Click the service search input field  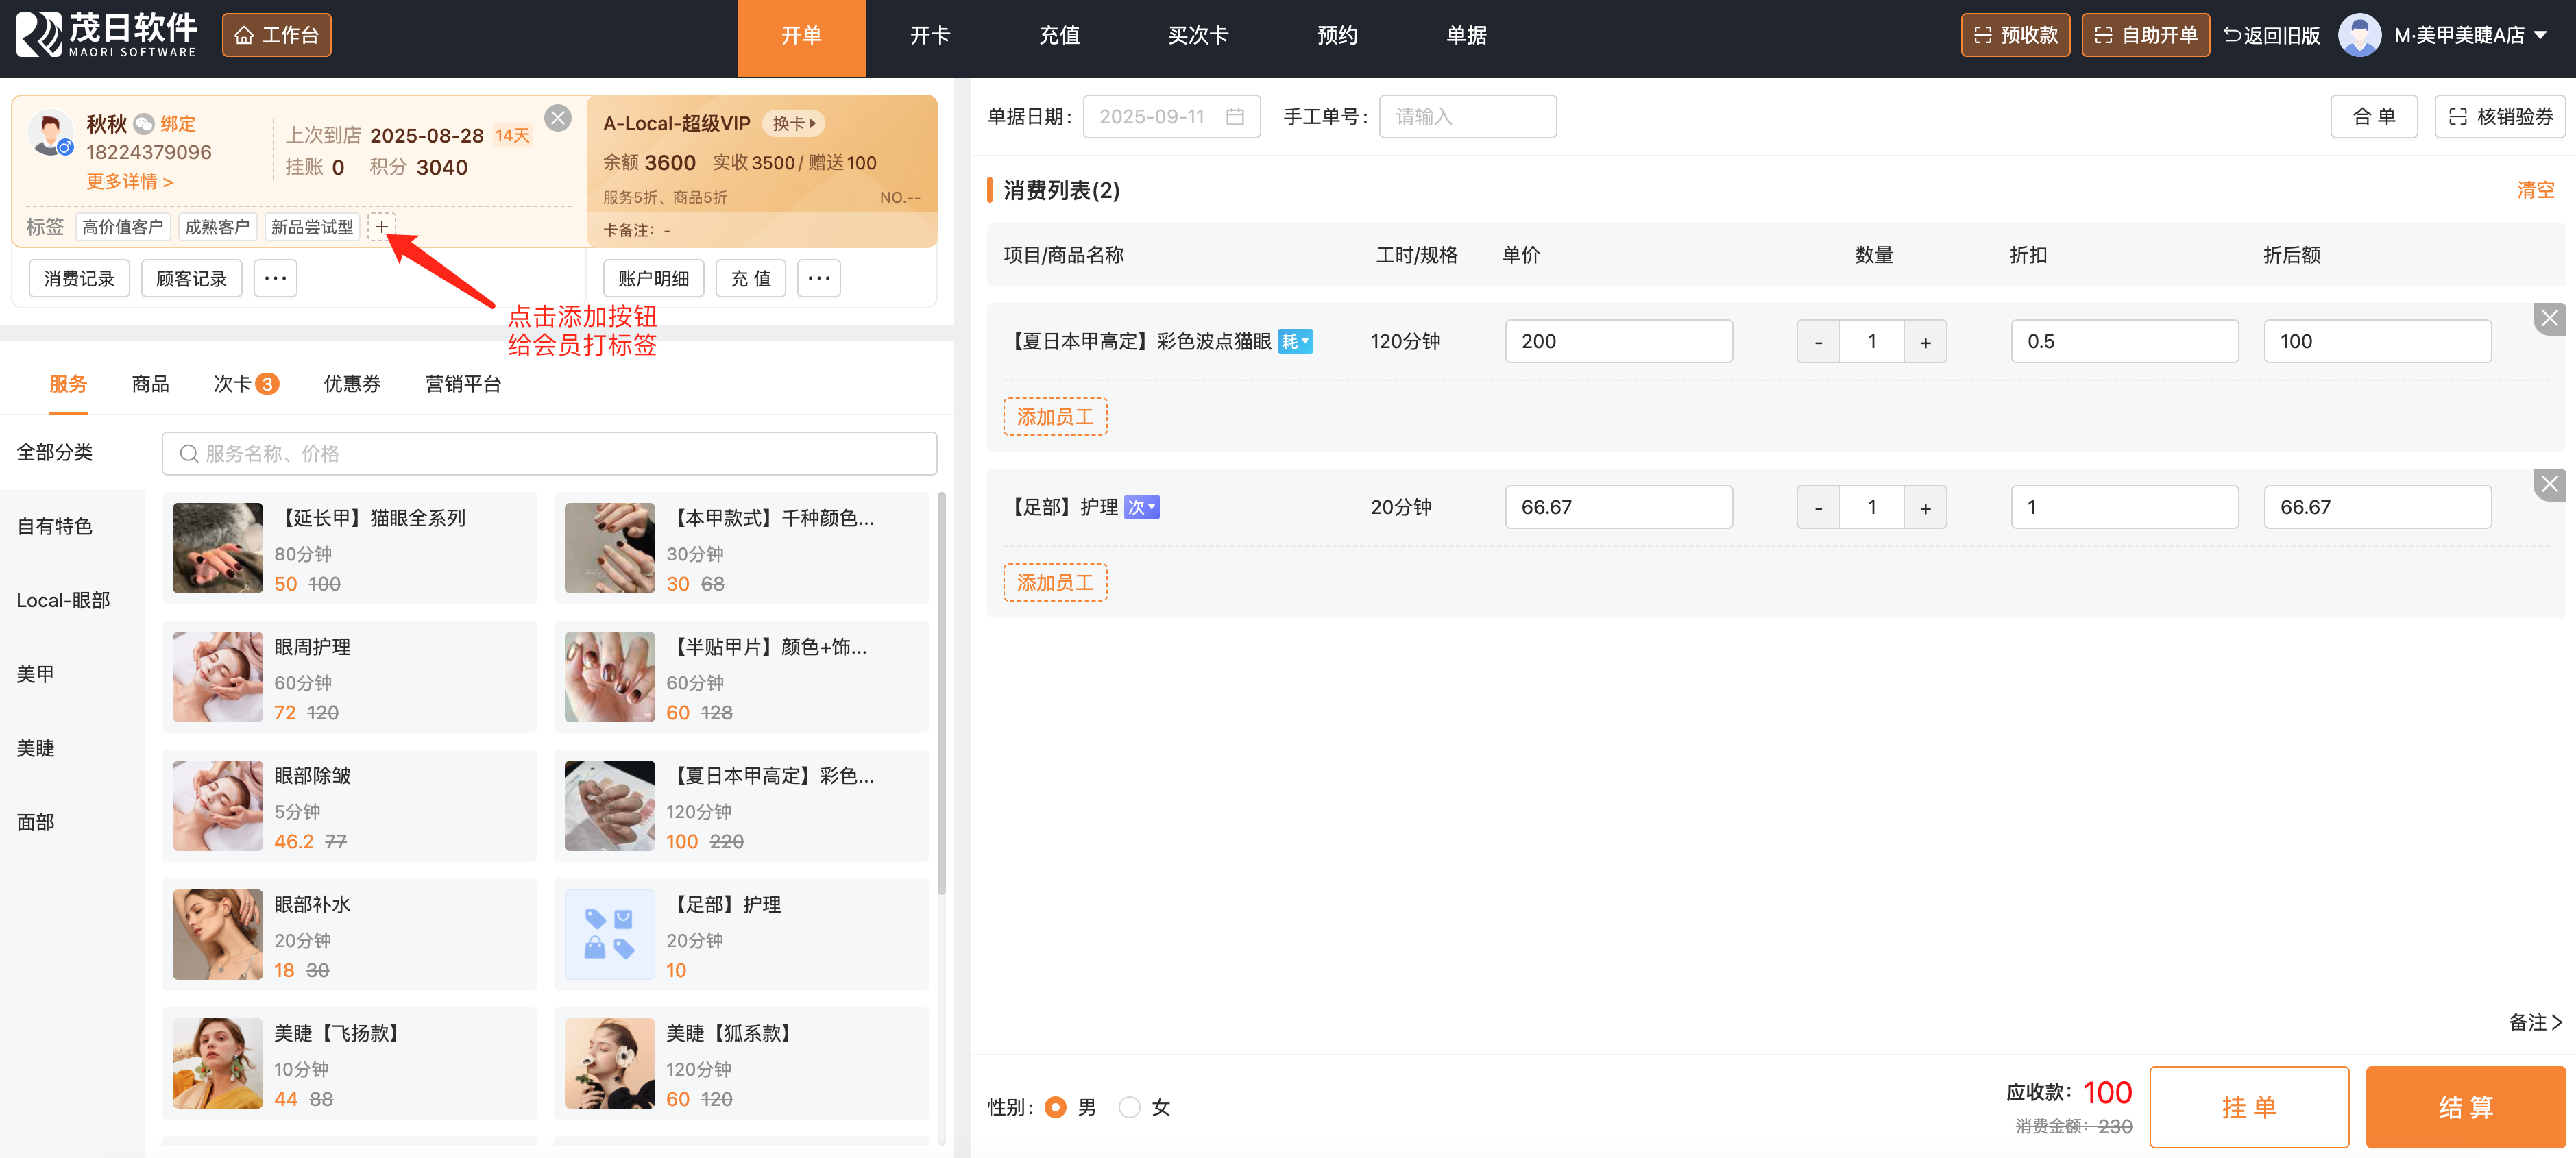550,454
